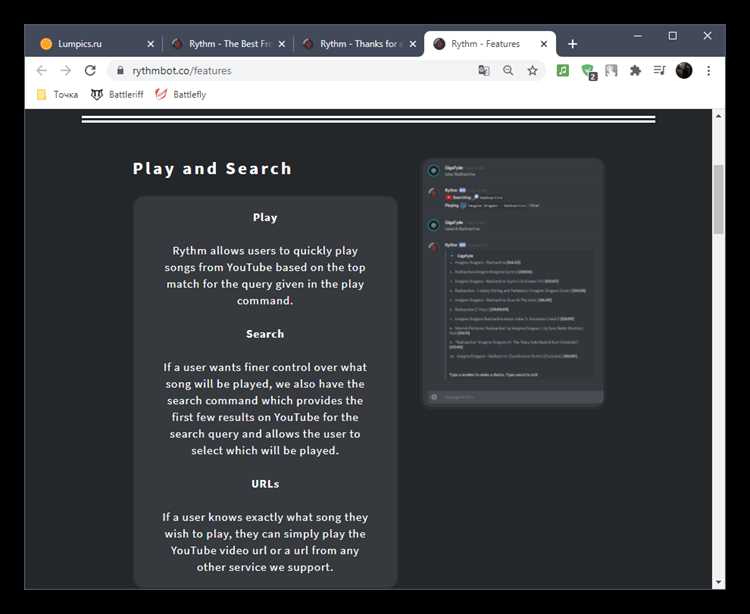
Task: Open the Точка bookmarks folder
Action: pos(57,95)
